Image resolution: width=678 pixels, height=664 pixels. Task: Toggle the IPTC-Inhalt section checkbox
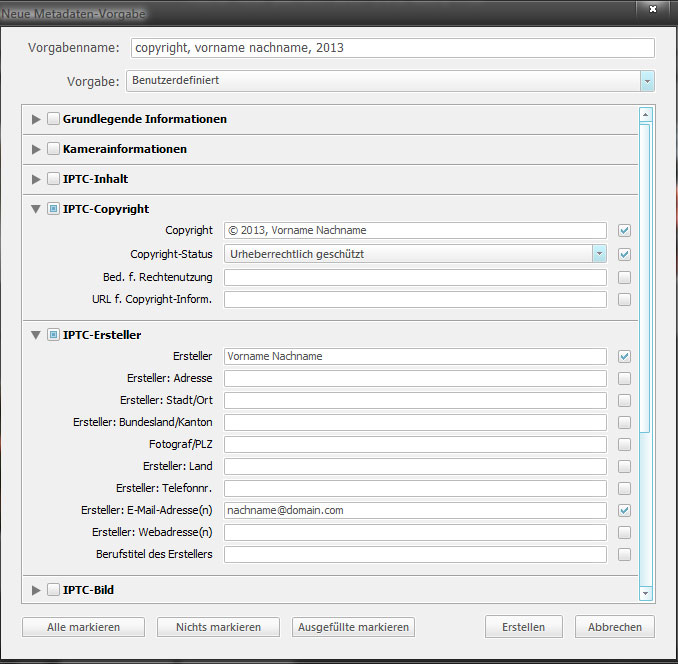click(x=53, y=179)
